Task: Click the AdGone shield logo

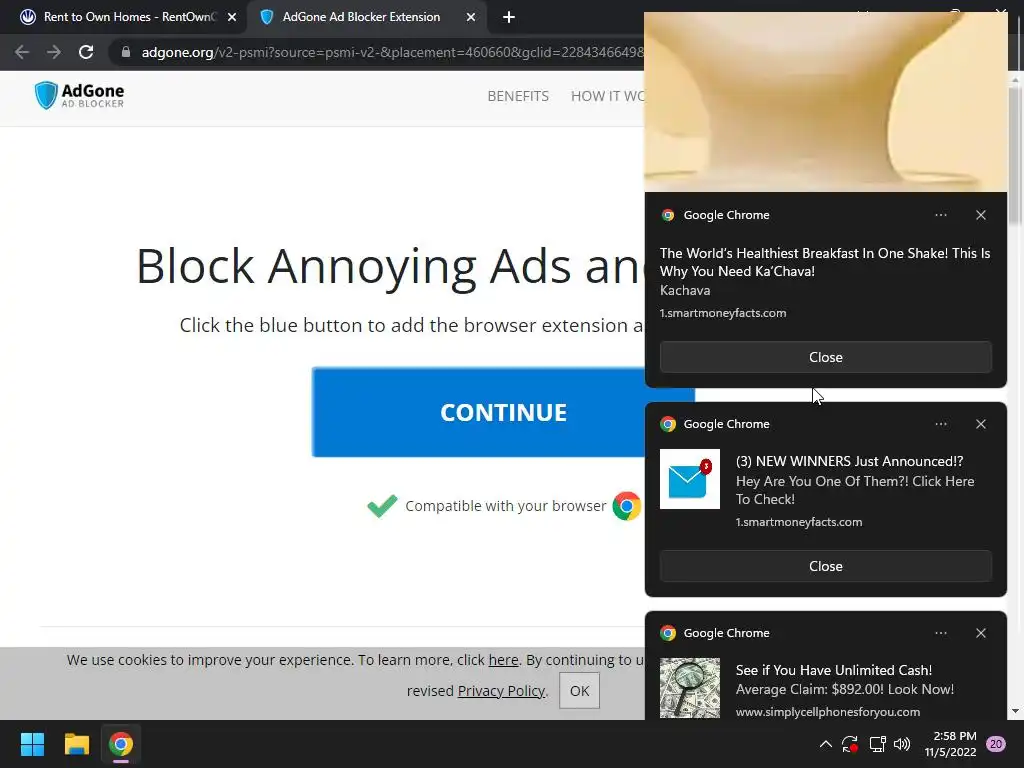Action: (46, 95)
